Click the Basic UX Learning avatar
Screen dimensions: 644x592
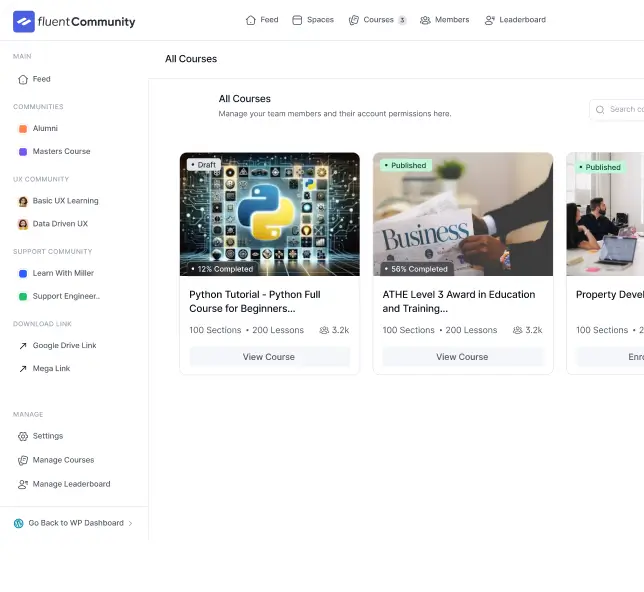point(23,201)
